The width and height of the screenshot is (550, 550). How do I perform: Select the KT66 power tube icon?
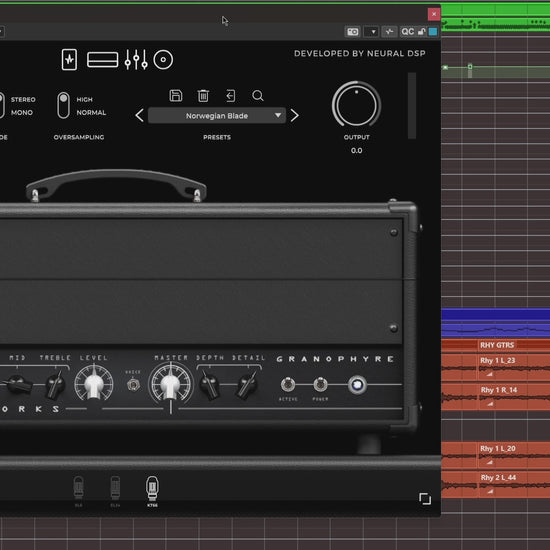click(152, 490)
